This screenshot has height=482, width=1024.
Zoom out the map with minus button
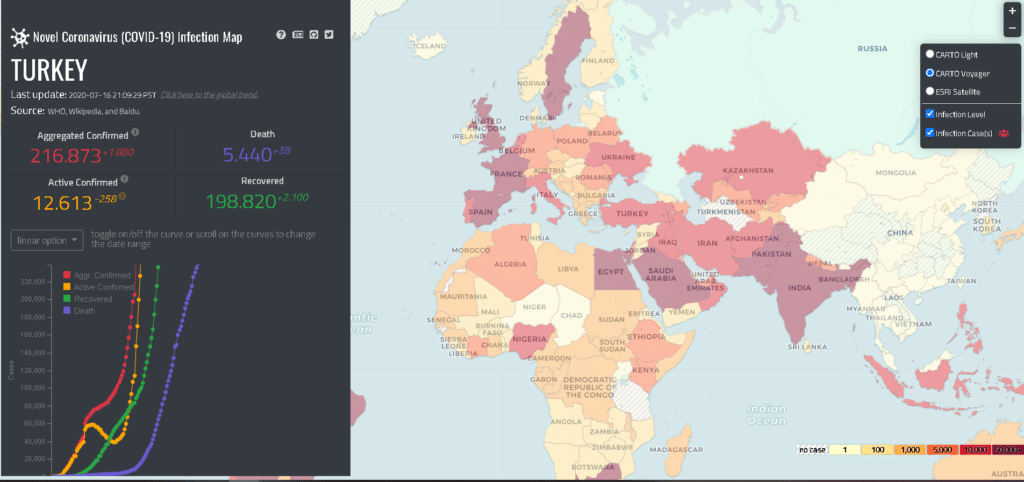tap(1012, 28)
